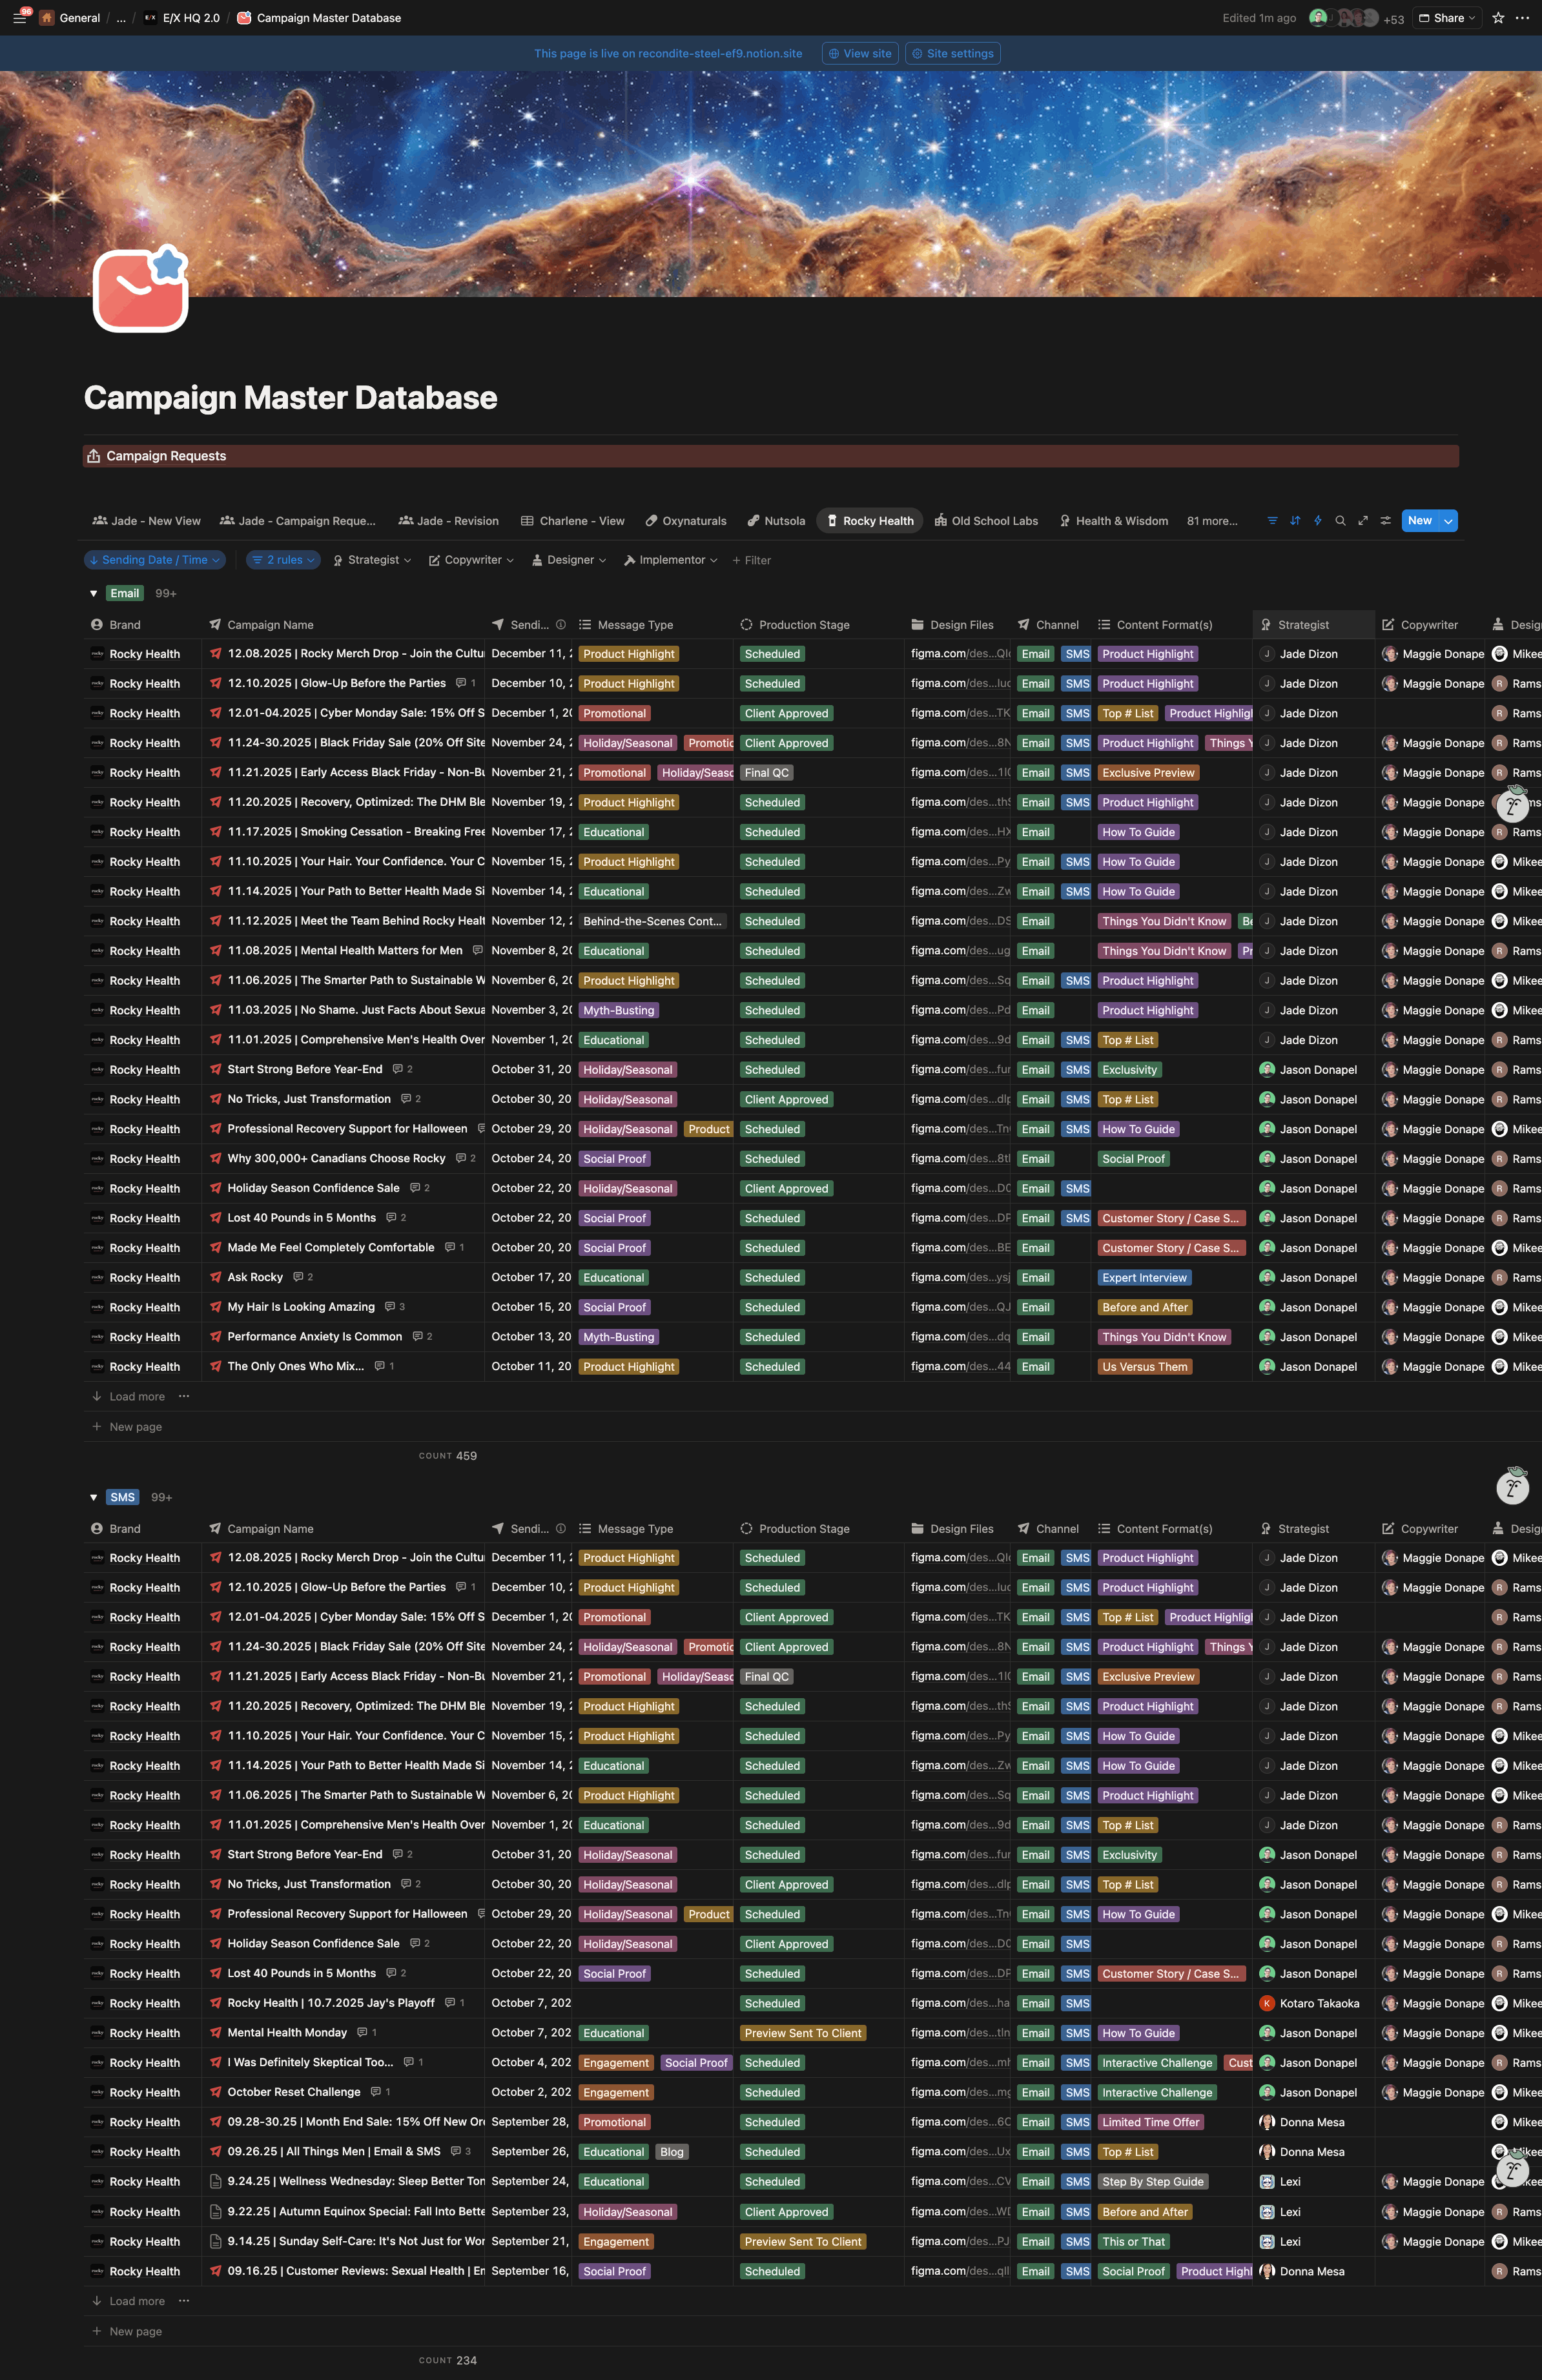The image size is (1542, 2380).
Task: Open the 2 rules filter chip
Action: (x=283, y=560)
